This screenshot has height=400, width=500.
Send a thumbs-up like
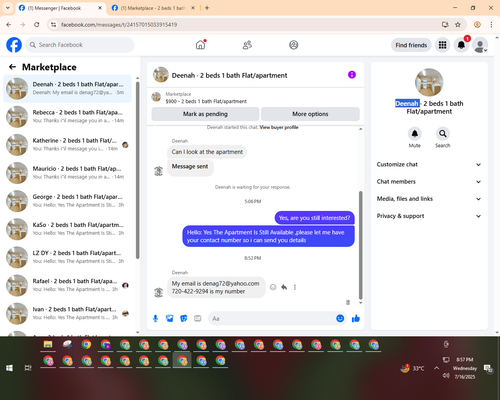pos(356,318)
